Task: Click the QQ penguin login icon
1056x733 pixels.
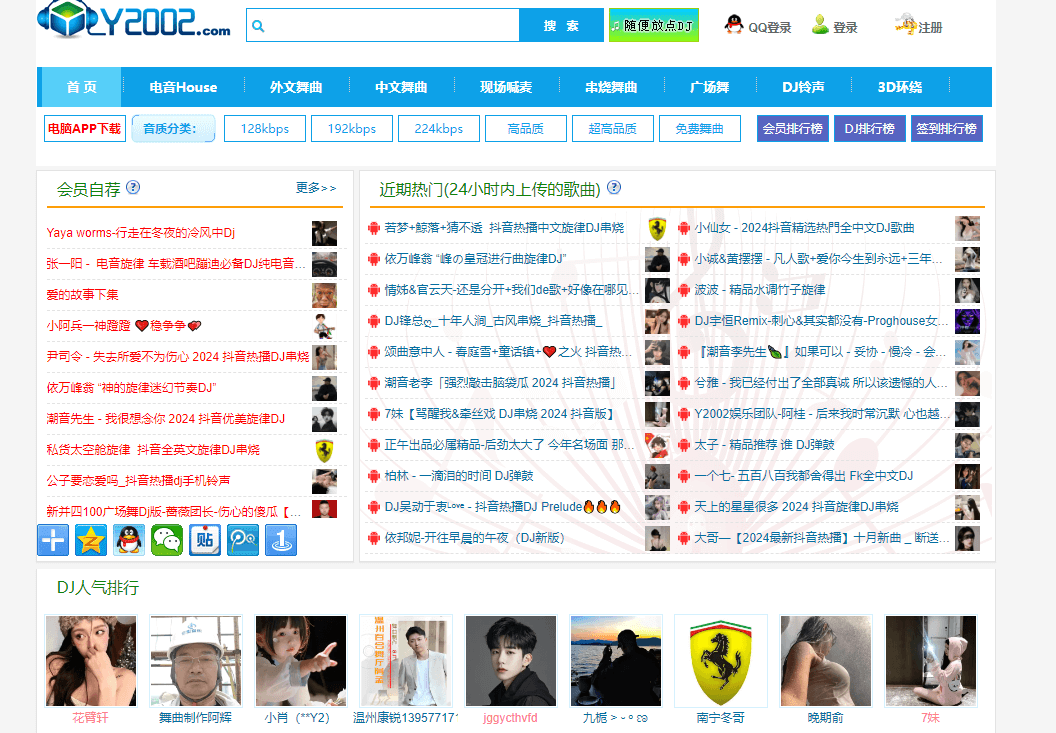Action: point(734,25)
